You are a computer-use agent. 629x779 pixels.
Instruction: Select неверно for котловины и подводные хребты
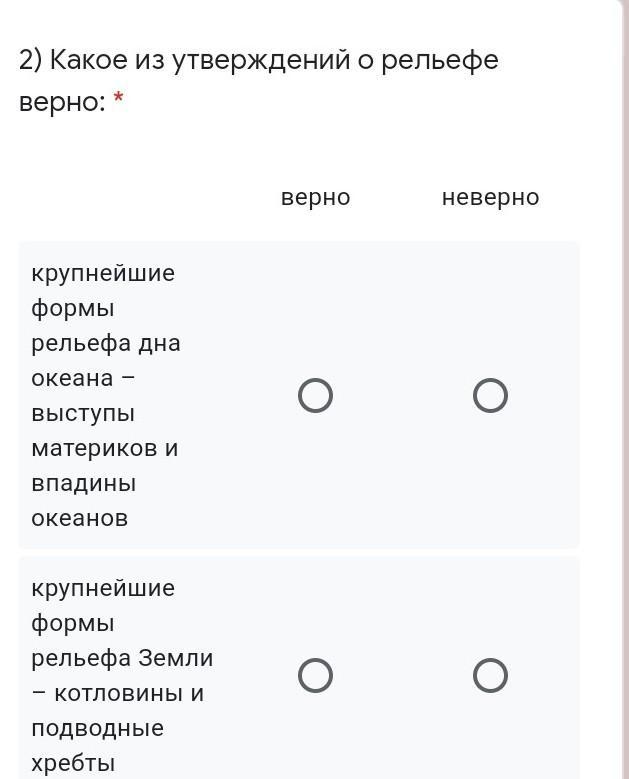click(x=490, y=676)
